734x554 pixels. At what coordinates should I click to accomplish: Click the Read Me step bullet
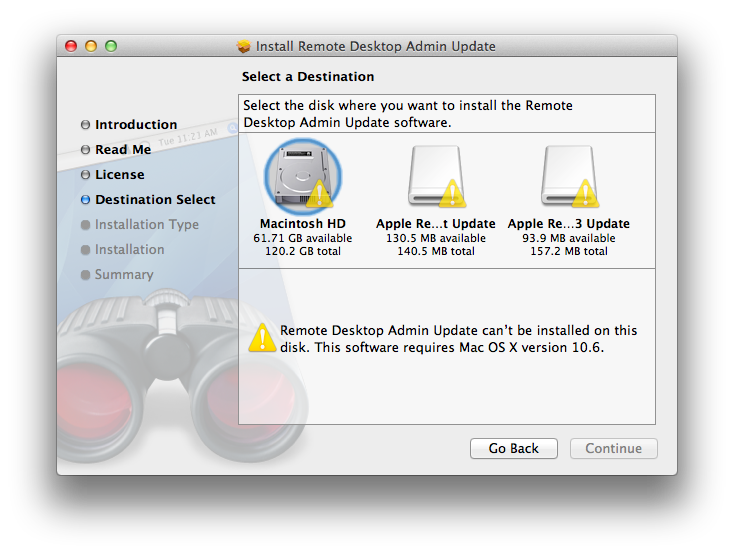(85, 149)
